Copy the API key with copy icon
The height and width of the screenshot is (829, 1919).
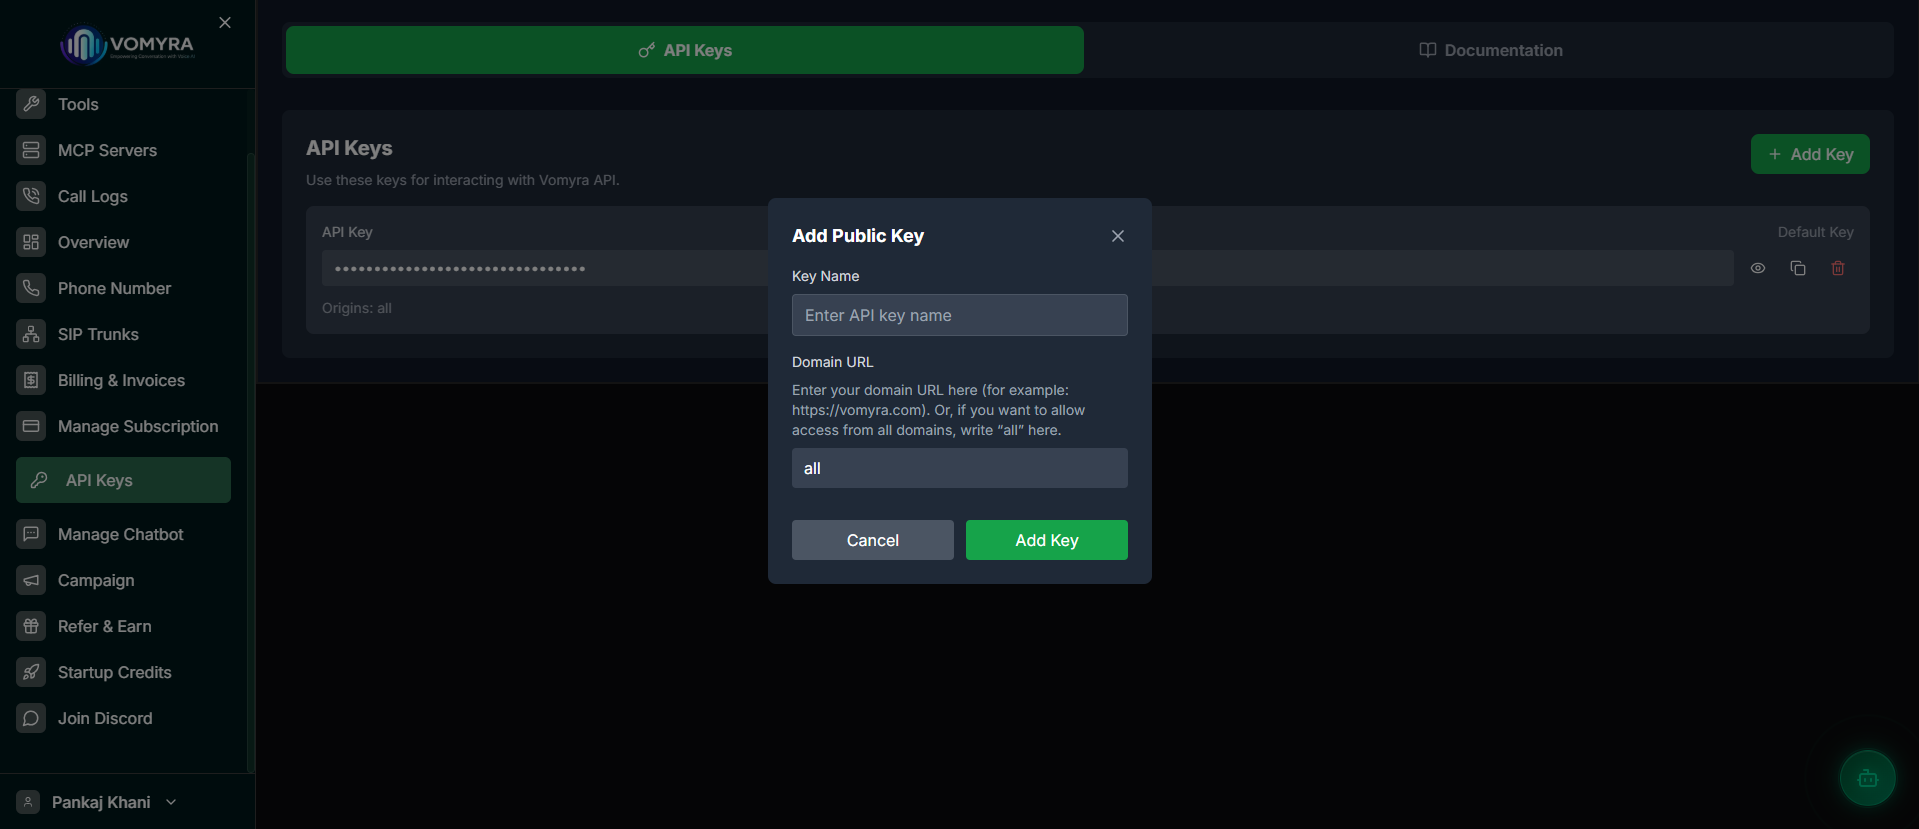1798,268
